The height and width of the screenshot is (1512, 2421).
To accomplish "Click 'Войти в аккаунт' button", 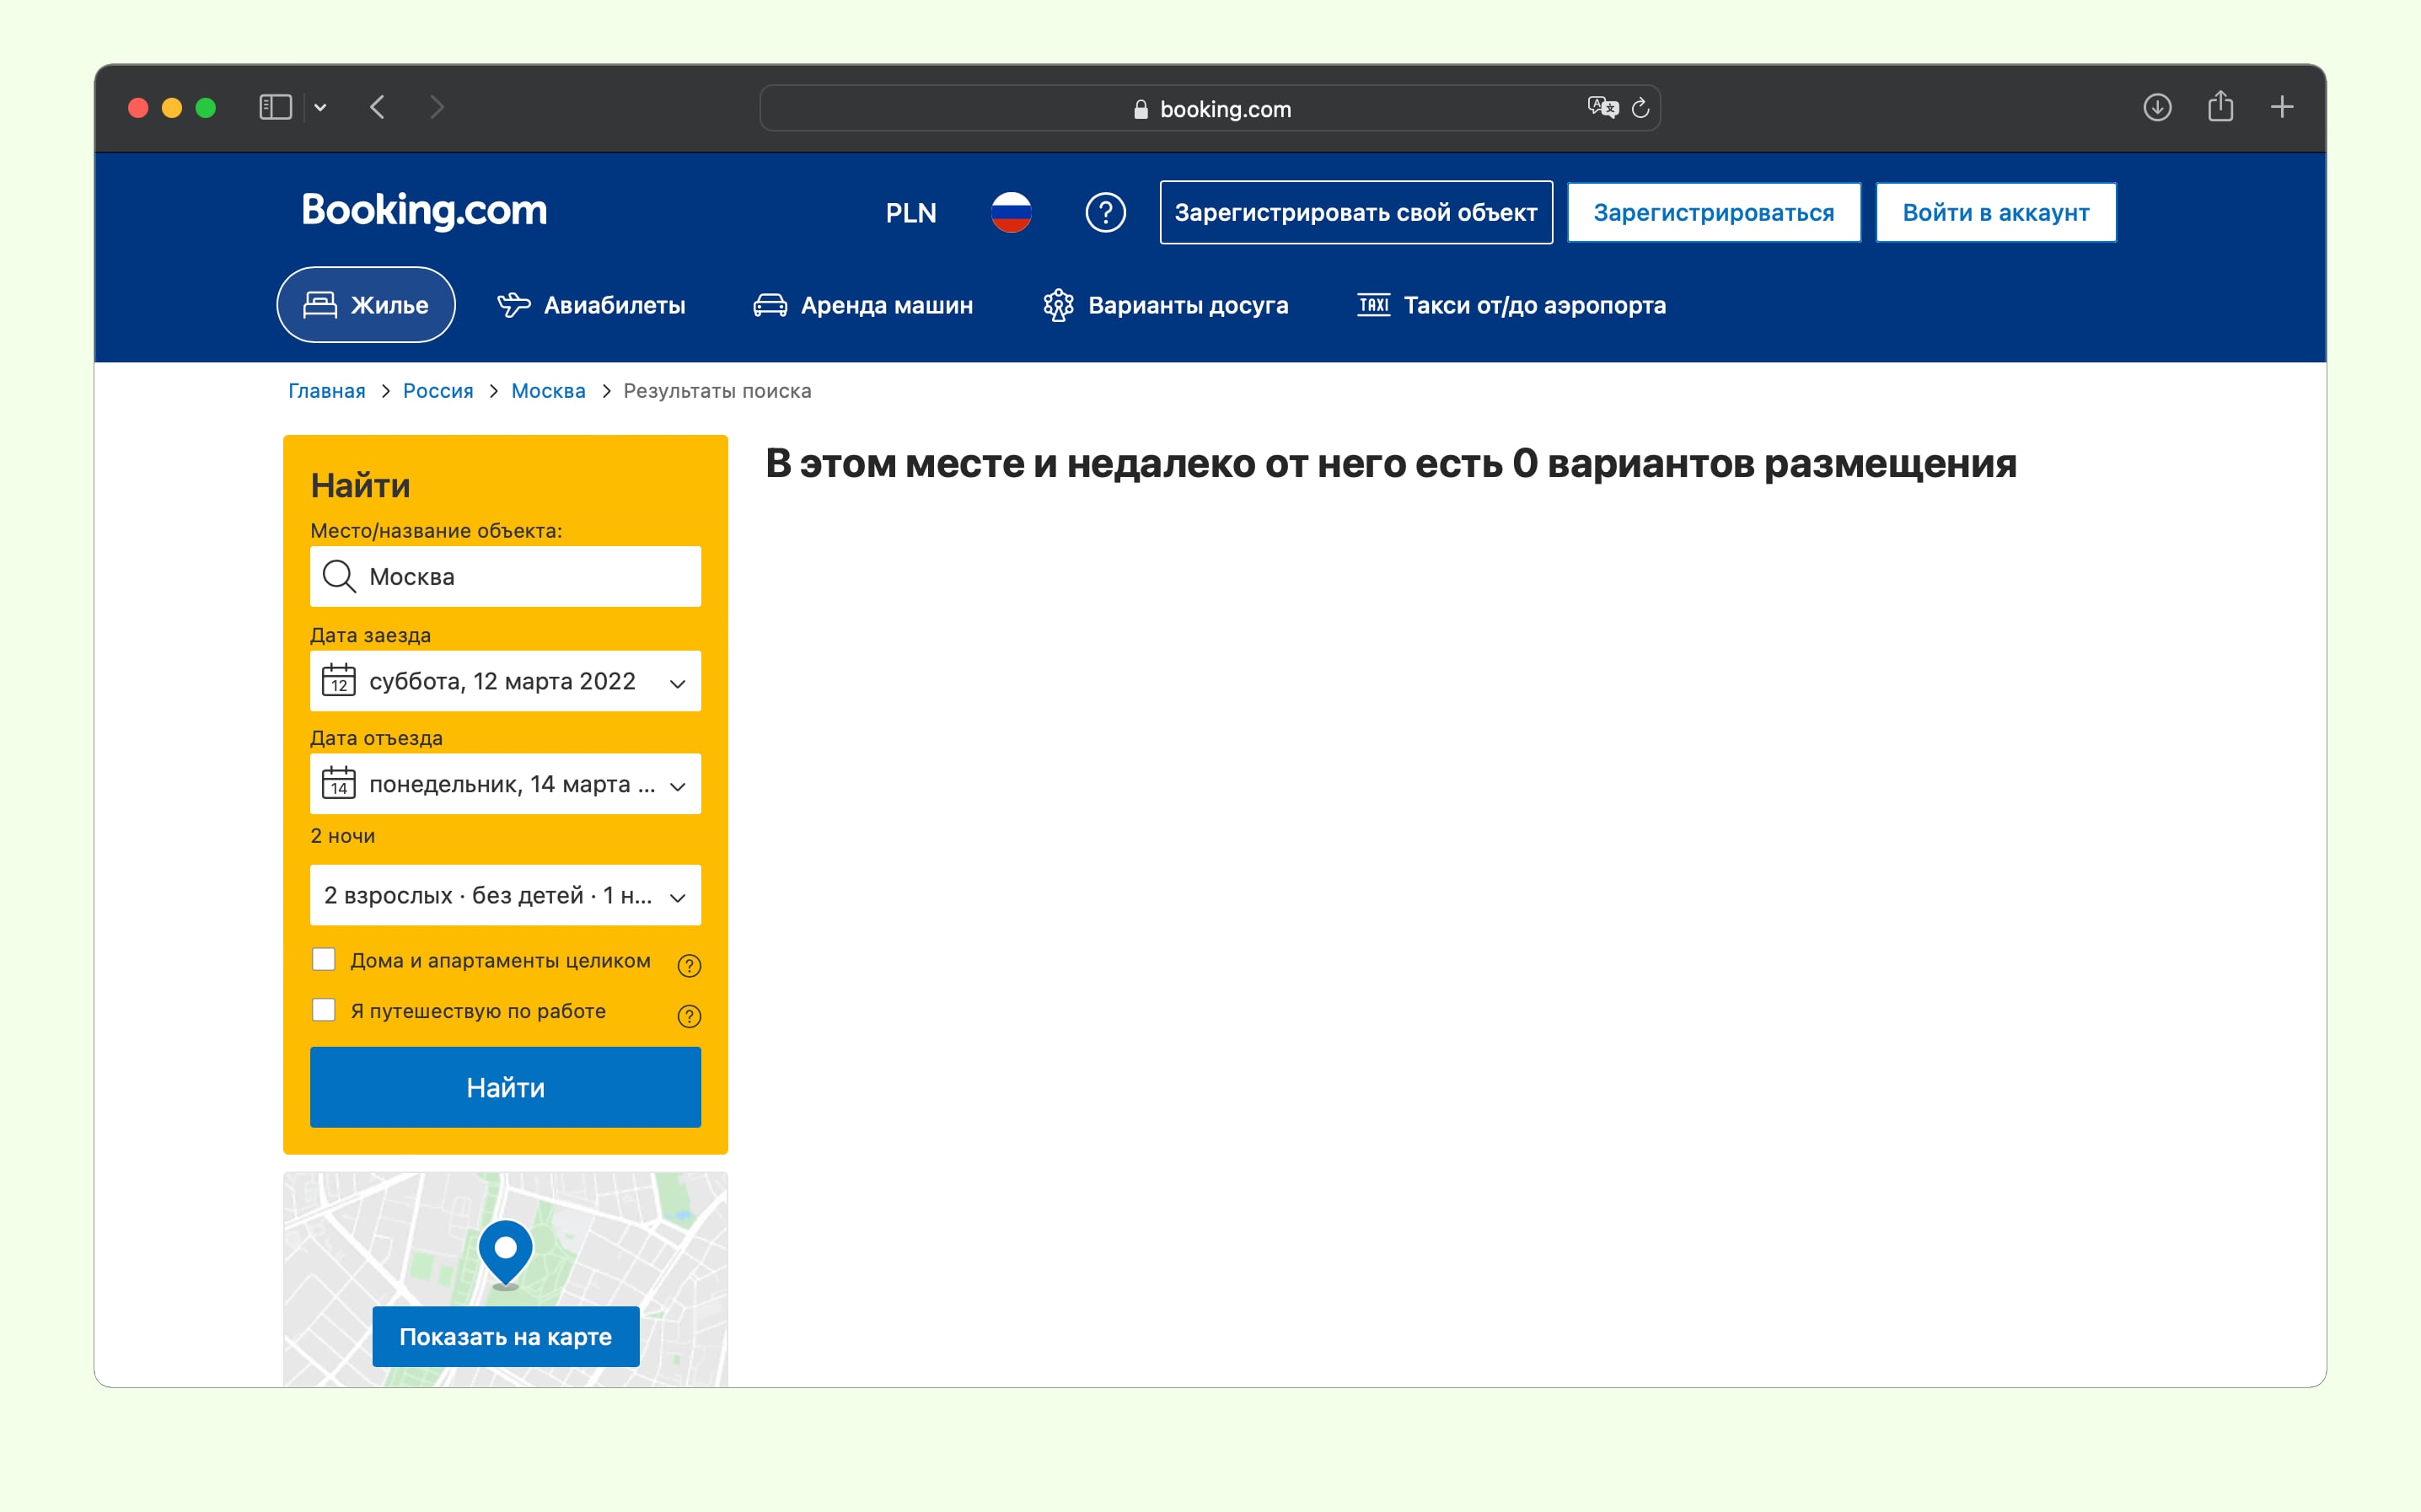I will click(x=1995, y=213).
